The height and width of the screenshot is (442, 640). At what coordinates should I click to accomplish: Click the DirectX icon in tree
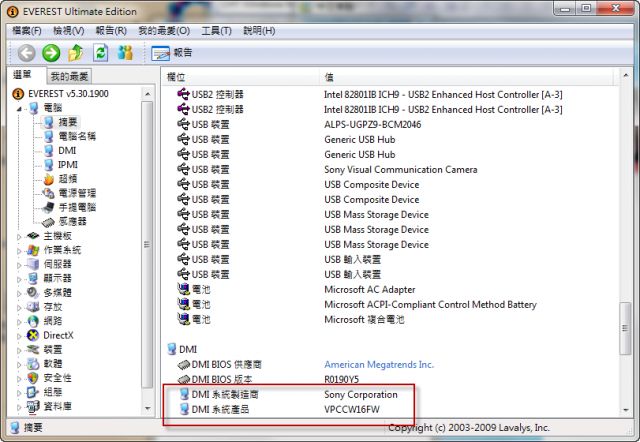(33, 335)
